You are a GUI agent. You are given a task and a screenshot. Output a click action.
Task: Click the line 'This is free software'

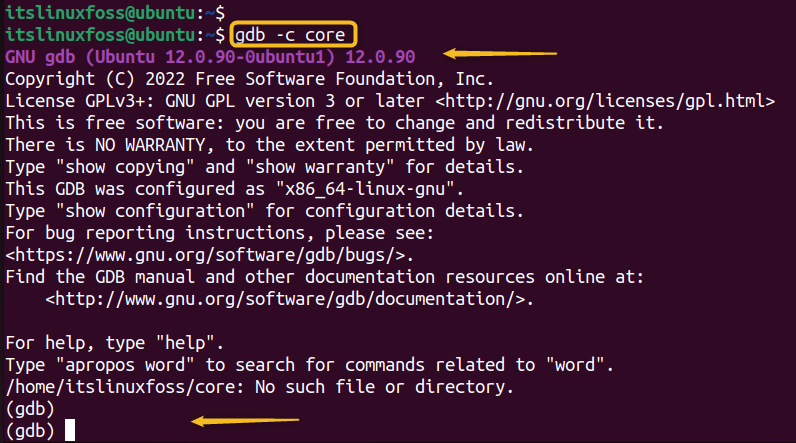click(334, 123)
